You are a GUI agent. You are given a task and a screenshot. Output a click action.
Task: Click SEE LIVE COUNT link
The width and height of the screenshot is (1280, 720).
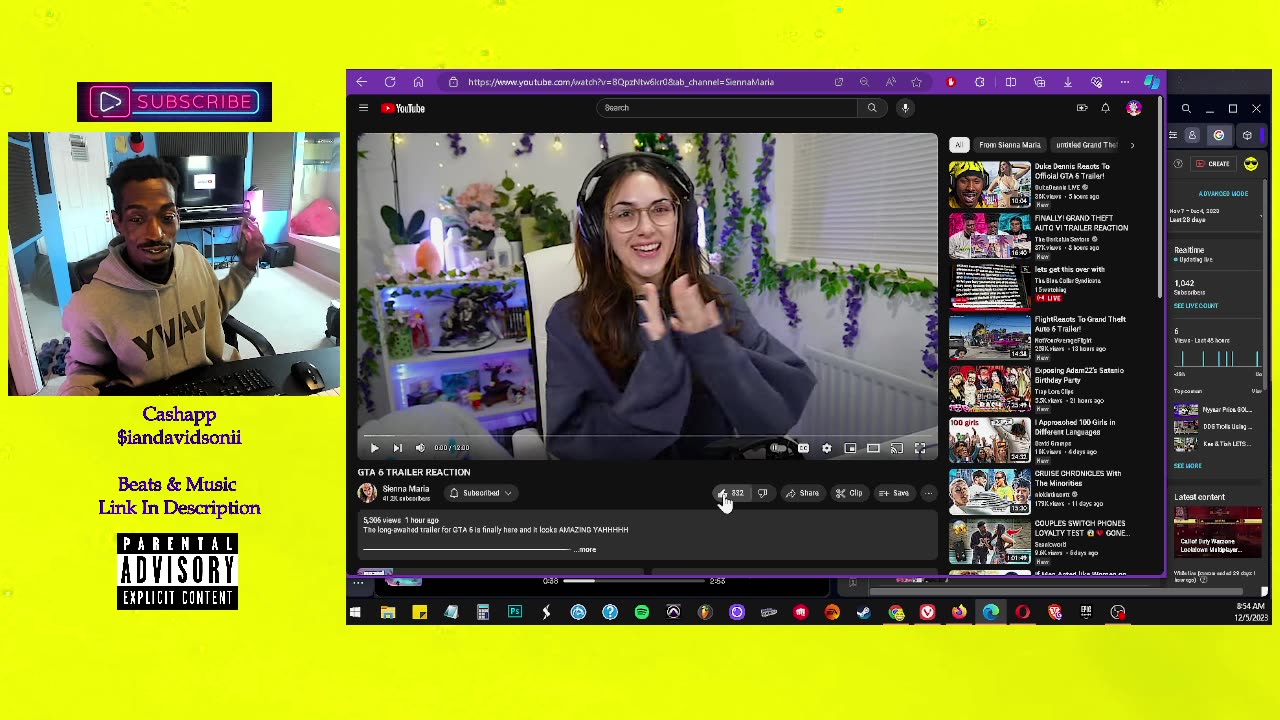1196,306
